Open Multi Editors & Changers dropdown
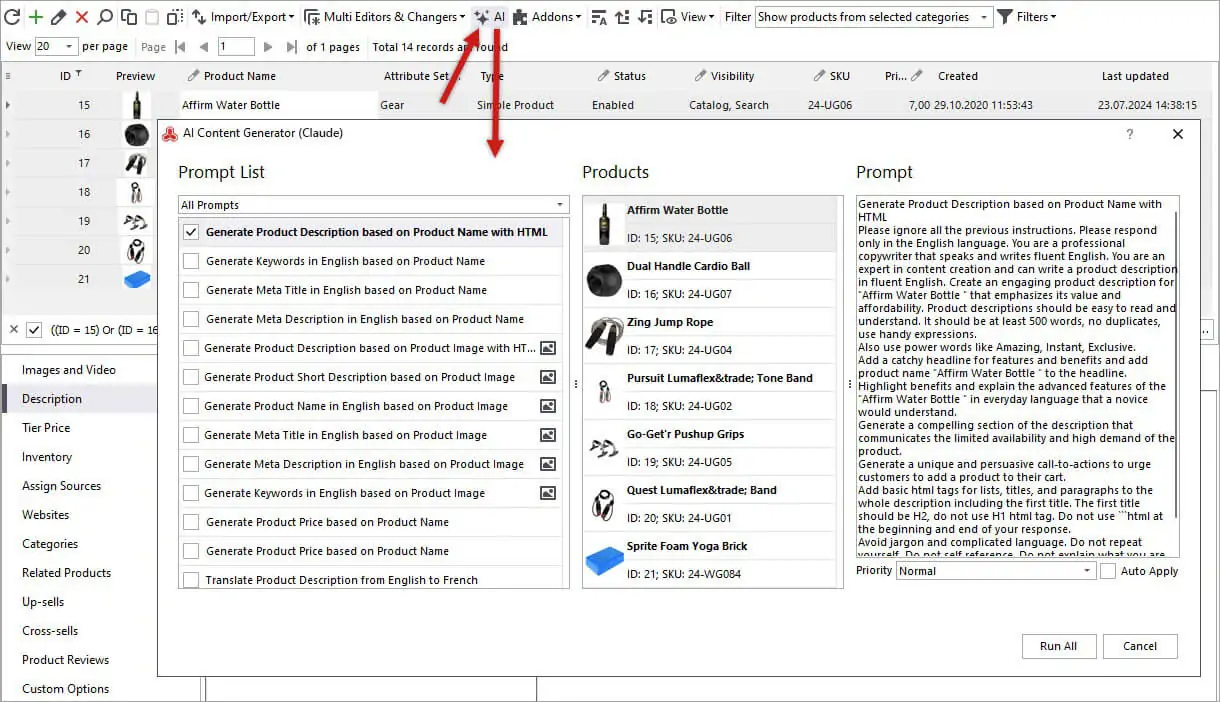The image size is (1220, 702). click(x=385, y=17)
